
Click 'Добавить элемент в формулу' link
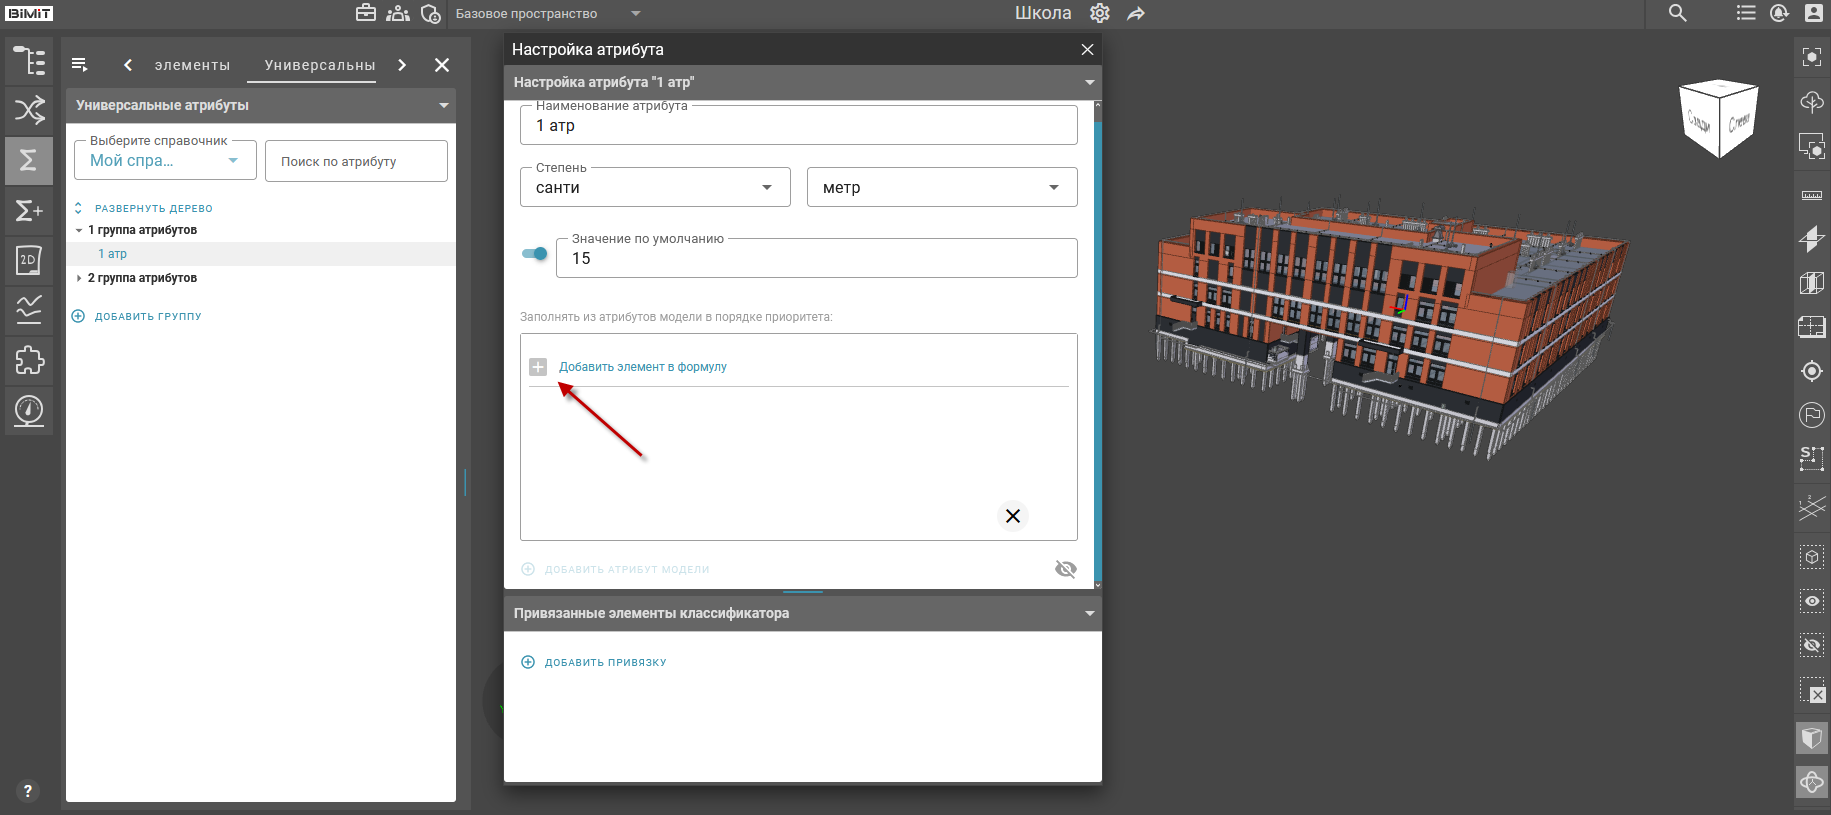point(643,367)
